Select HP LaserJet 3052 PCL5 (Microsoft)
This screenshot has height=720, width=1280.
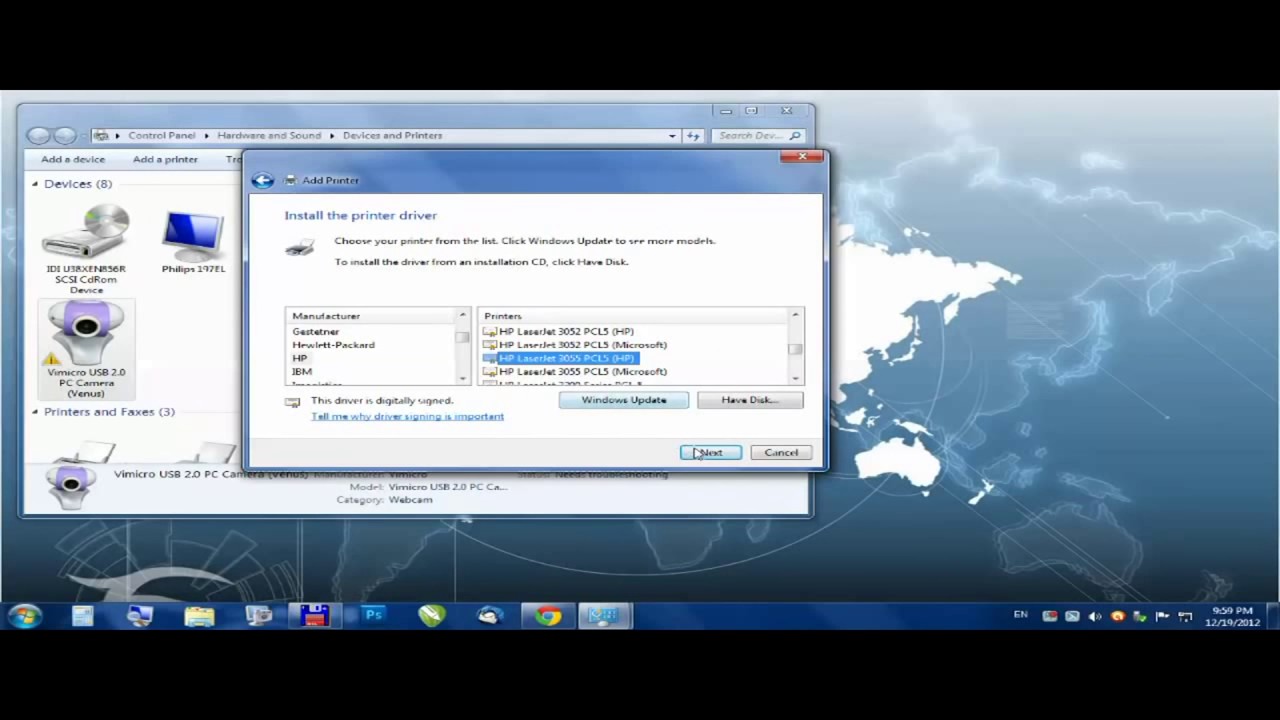[x=583, y=344]
